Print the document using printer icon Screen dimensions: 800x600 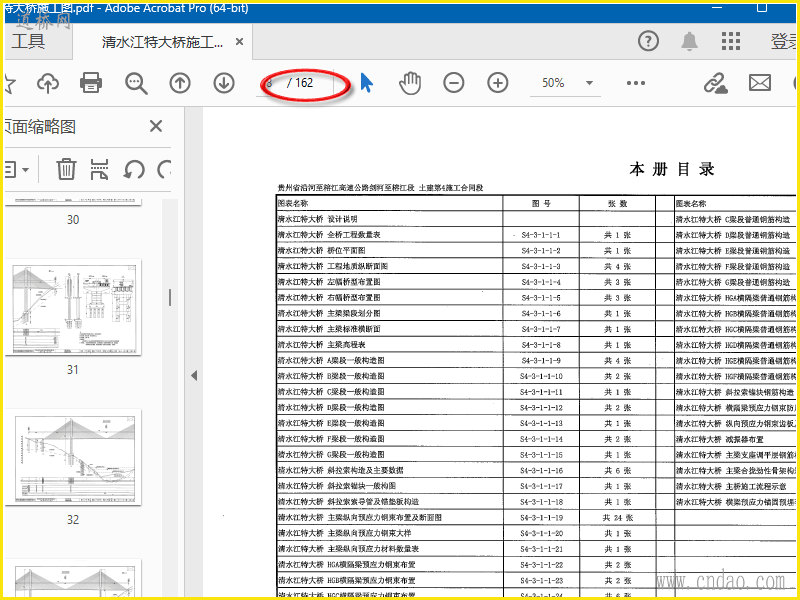click(x=91, y=83)
